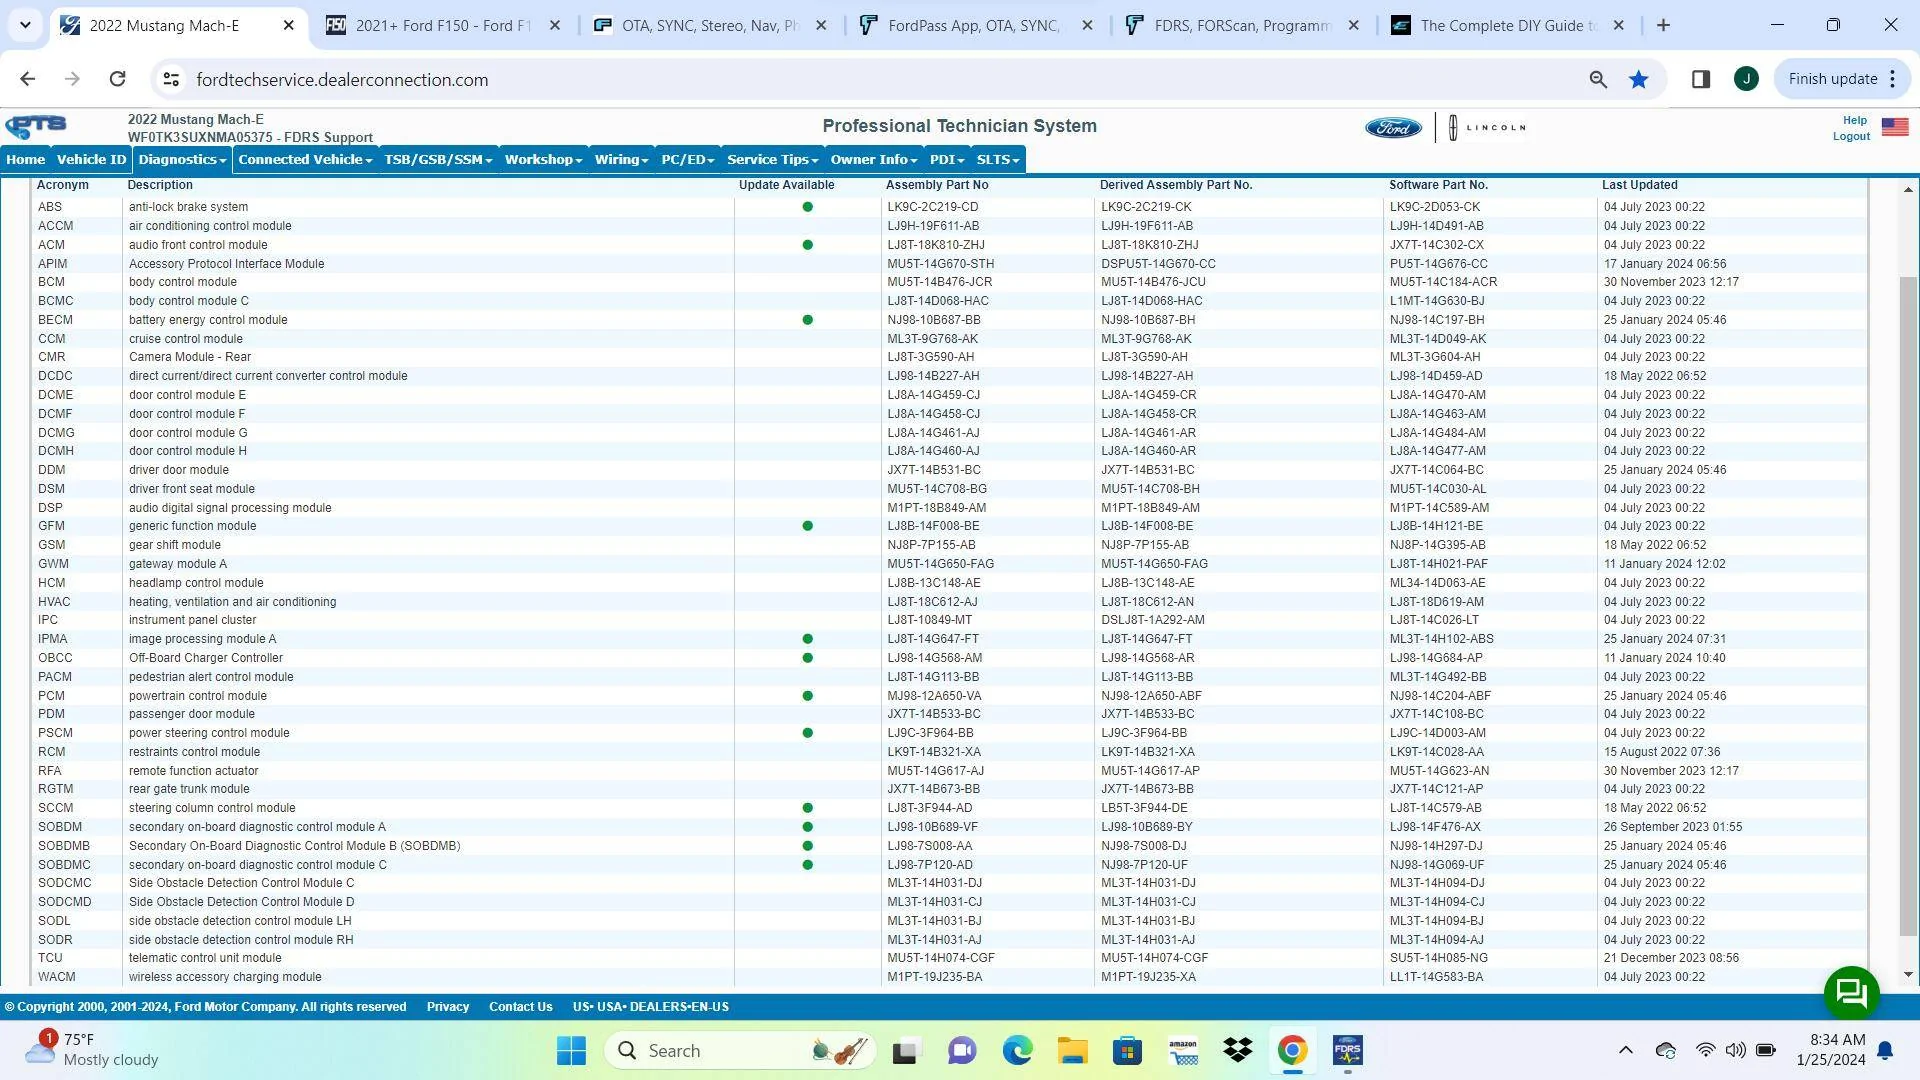Click the PTS logo at top left
Screen dimensions: 1920x1080
36,126
